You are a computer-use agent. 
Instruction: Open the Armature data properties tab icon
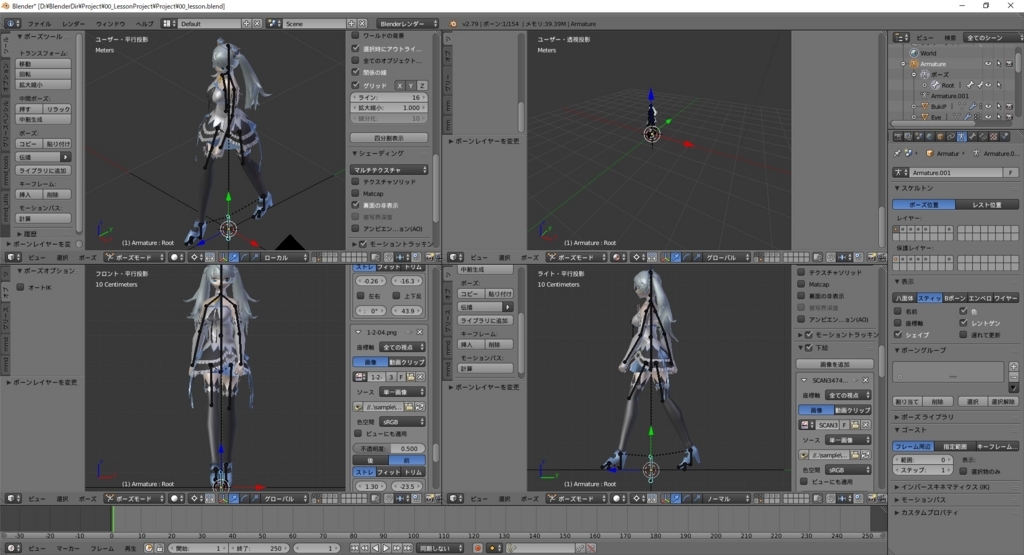961,136
